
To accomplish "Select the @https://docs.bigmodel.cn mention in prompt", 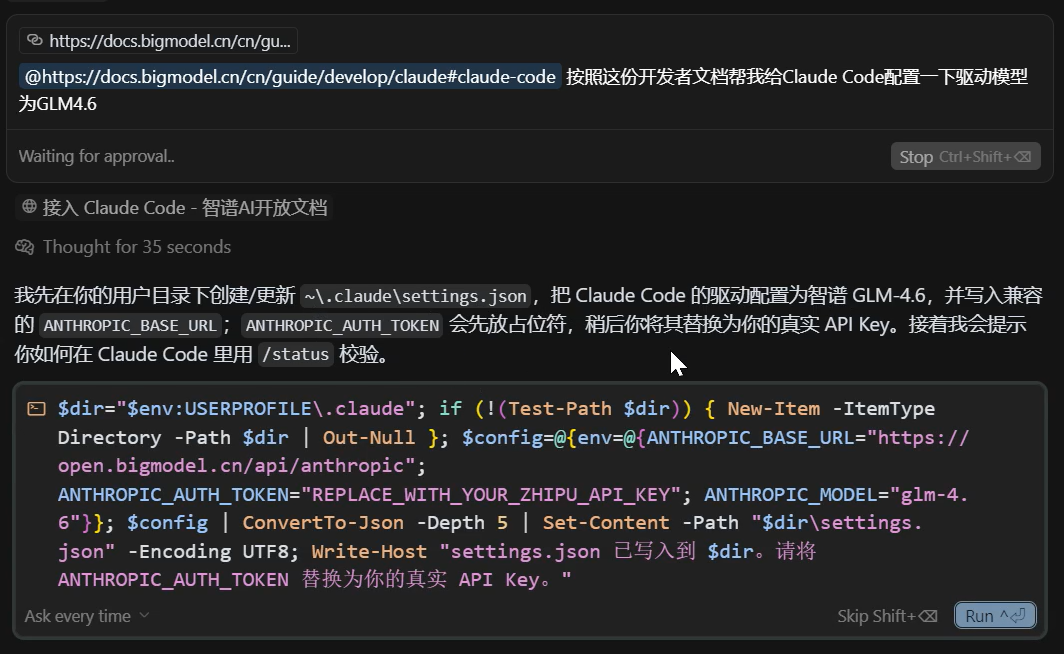I will point(290,77).
